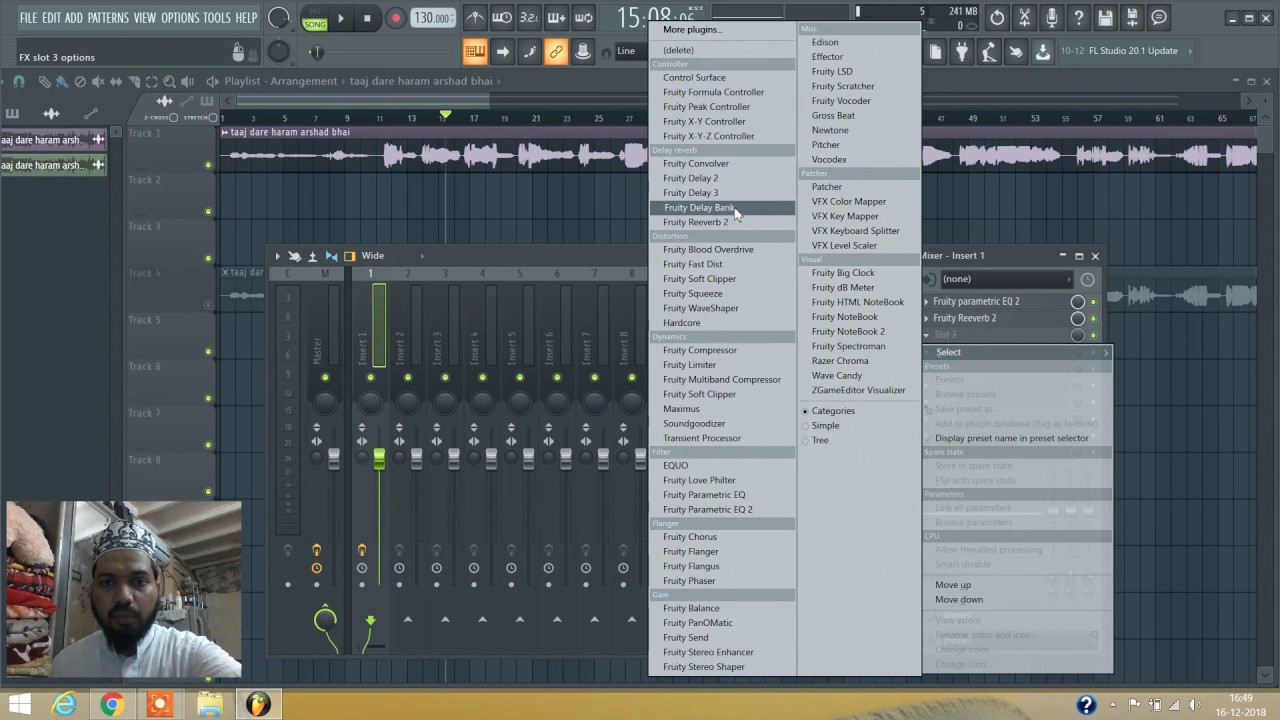
Task: Select the Simple view radio option
Action: pyautogui.click(x=820, y=426)
